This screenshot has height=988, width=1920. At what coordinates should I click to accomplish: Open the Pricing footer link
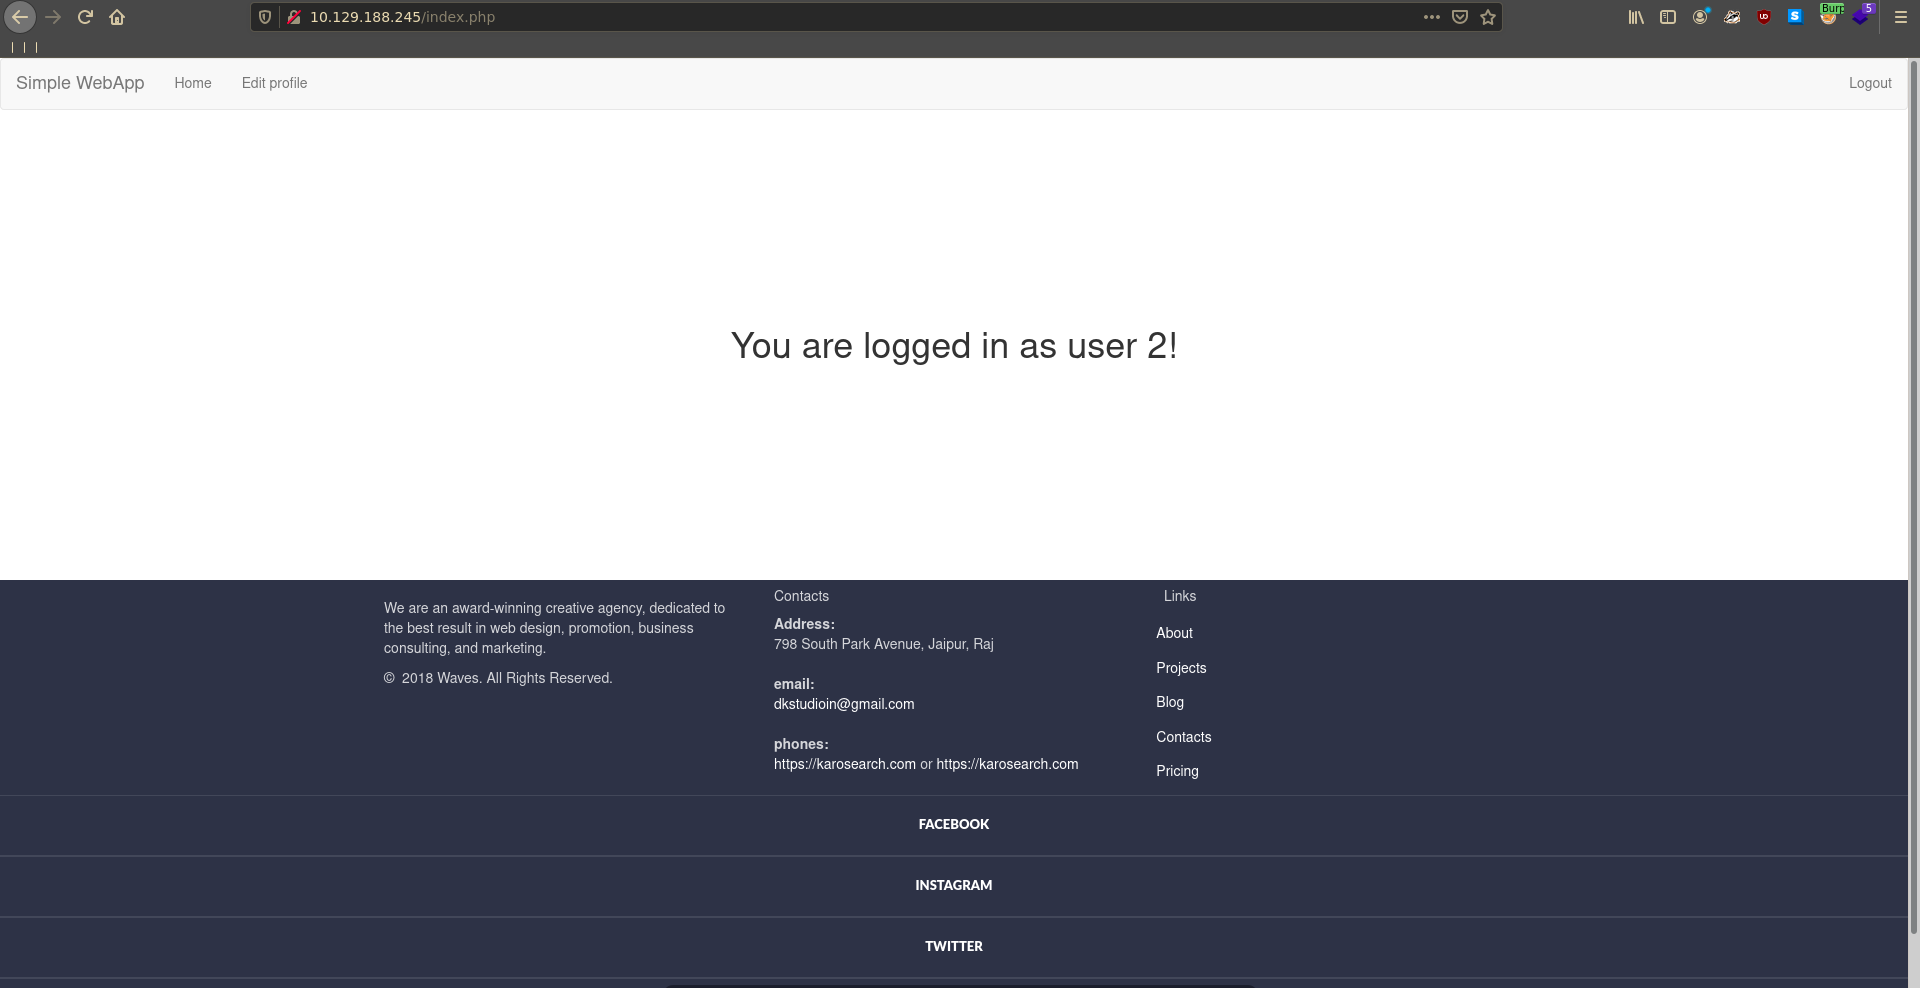click(1177, 771)
